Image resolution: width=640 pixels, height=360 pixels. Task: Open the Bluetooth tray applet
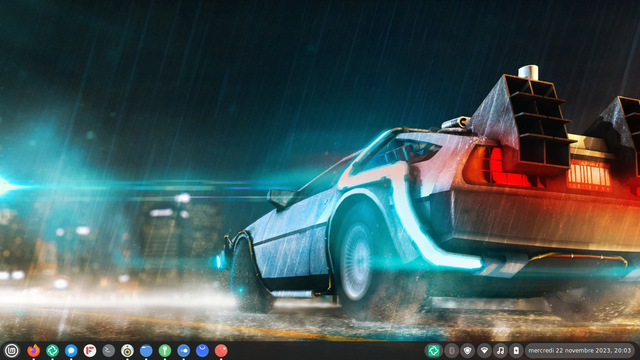[451, 350]
